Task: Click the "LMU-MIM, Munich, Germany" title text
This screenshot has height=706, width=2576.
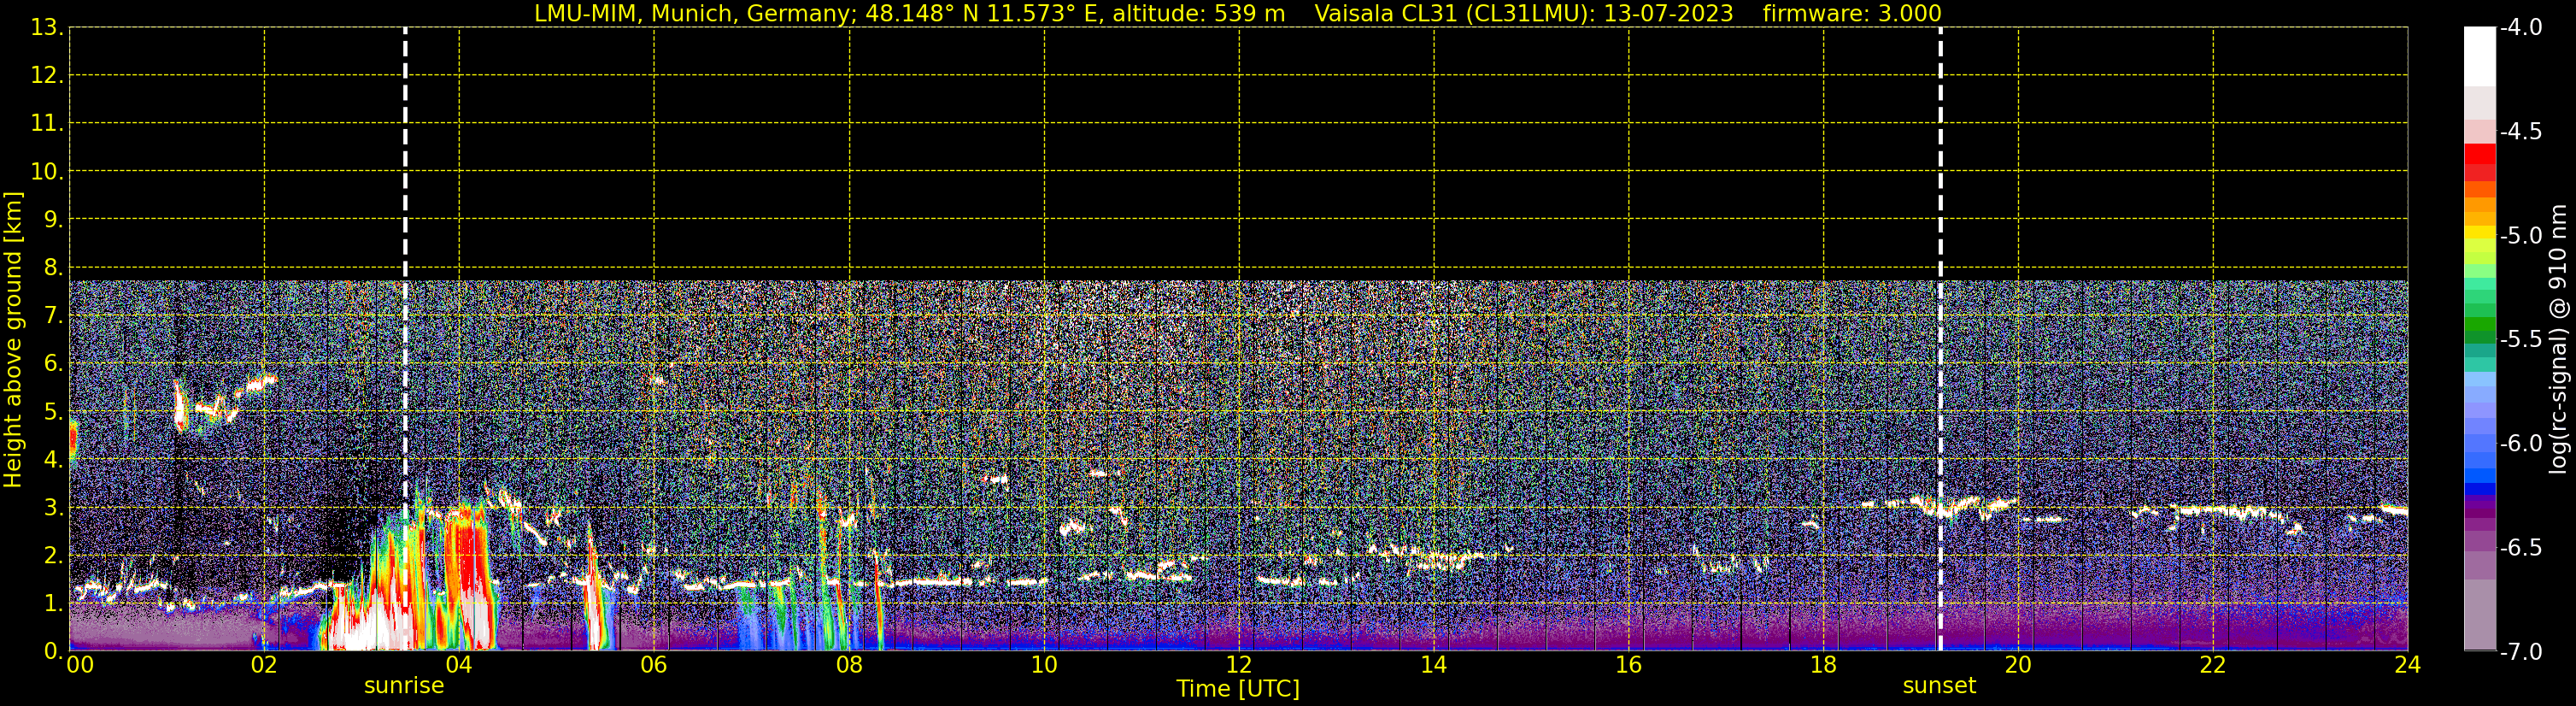Action: 690,14
